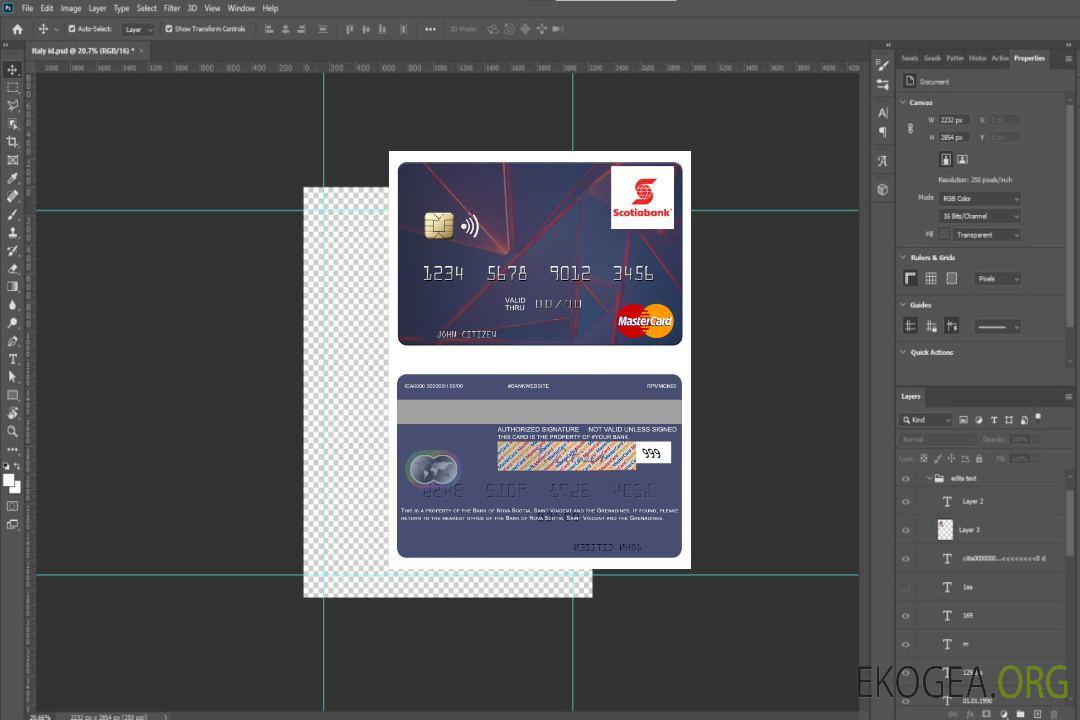
Task: Switch to the Properties tab
Action: 1029,59
